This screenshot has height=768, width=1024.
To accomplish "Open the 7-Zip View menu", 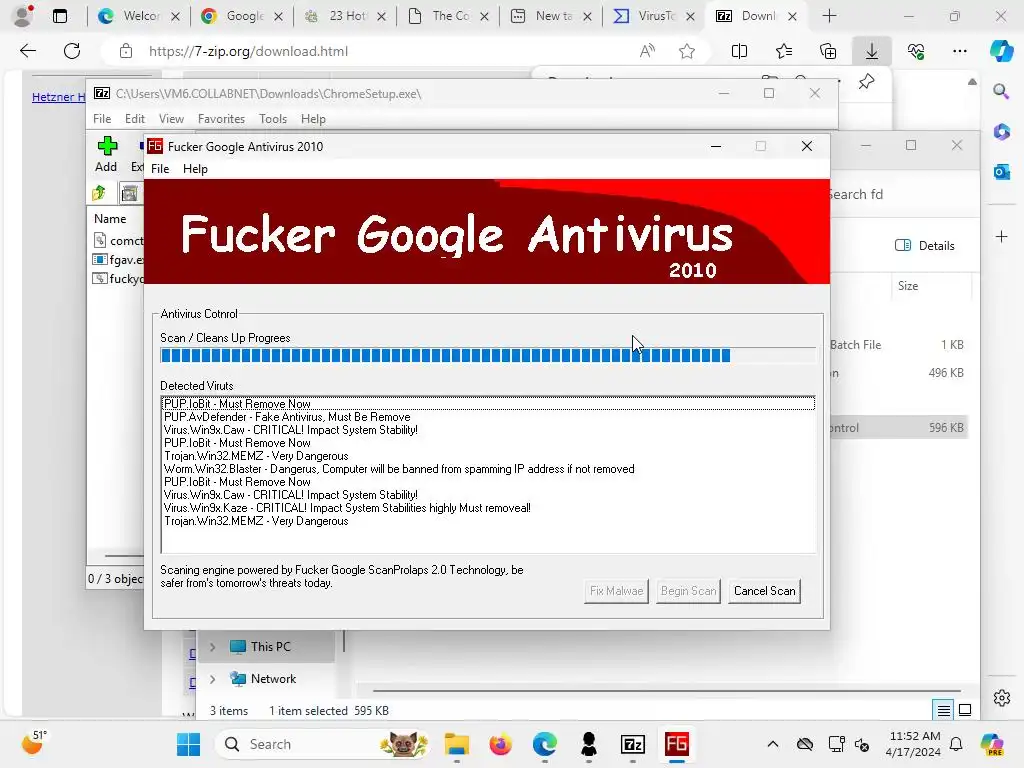I will point(171,119).
